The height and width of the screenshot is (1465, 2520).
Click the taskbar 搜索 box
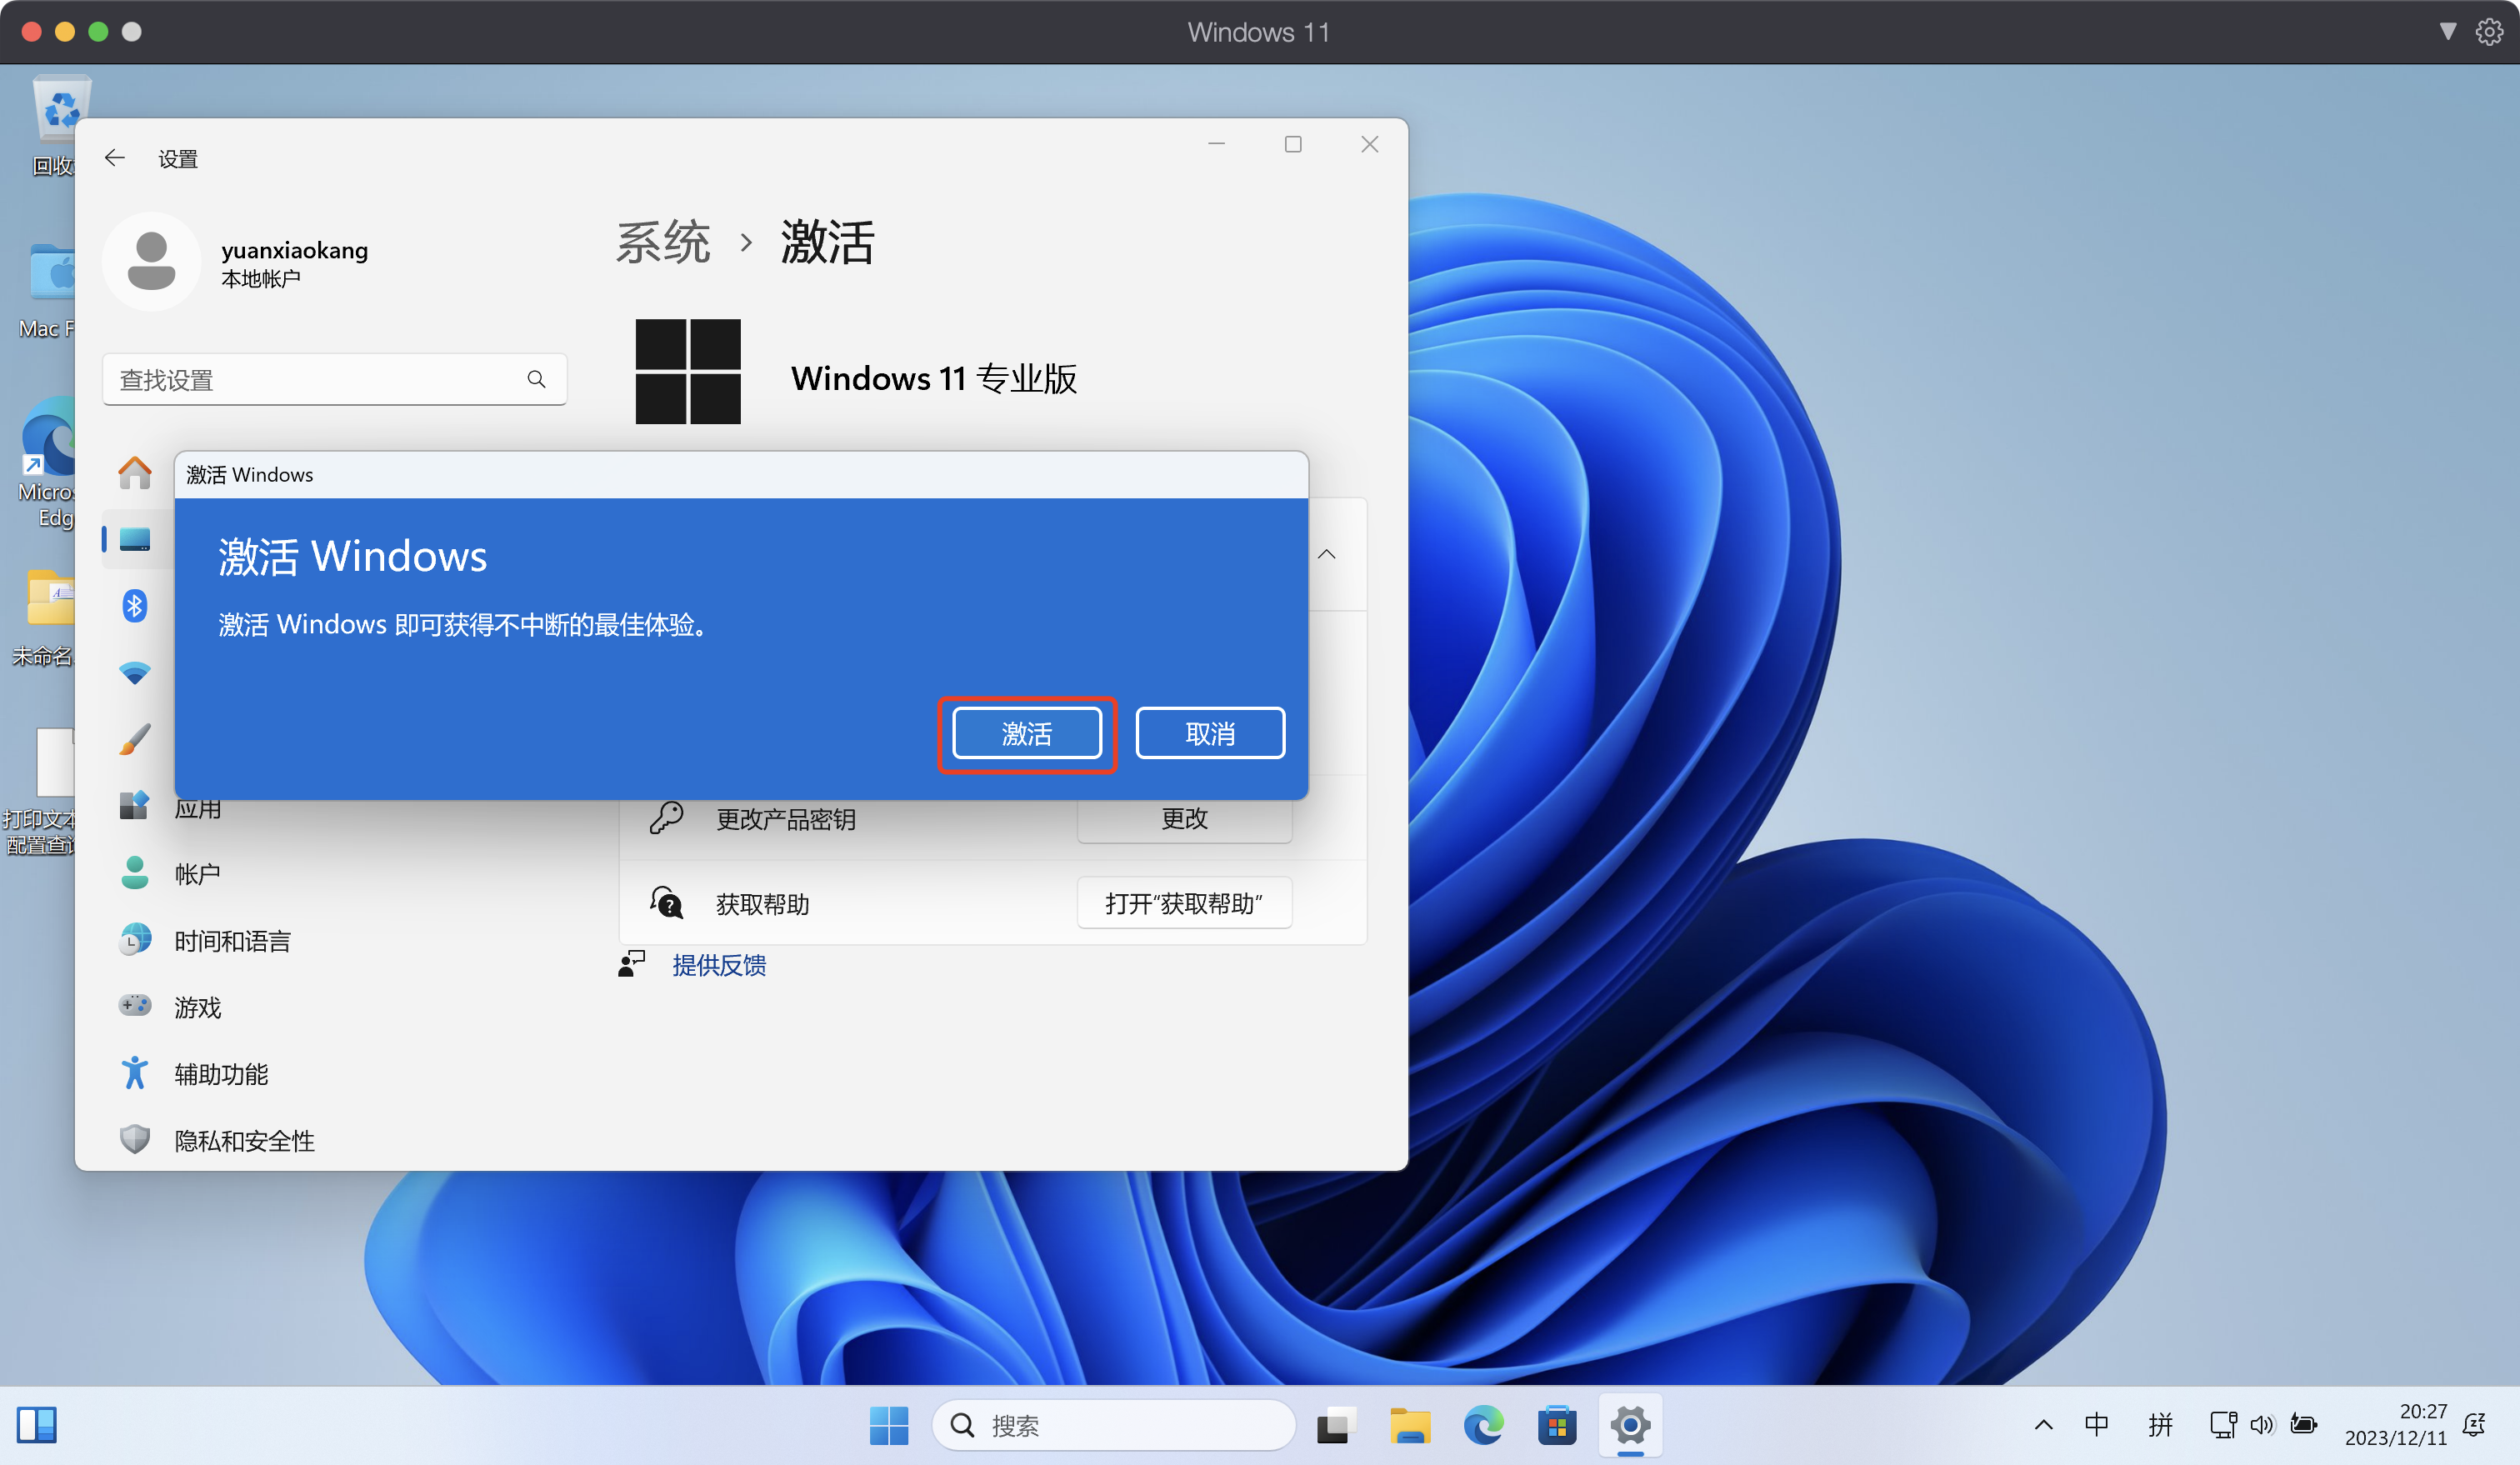1113,1425
